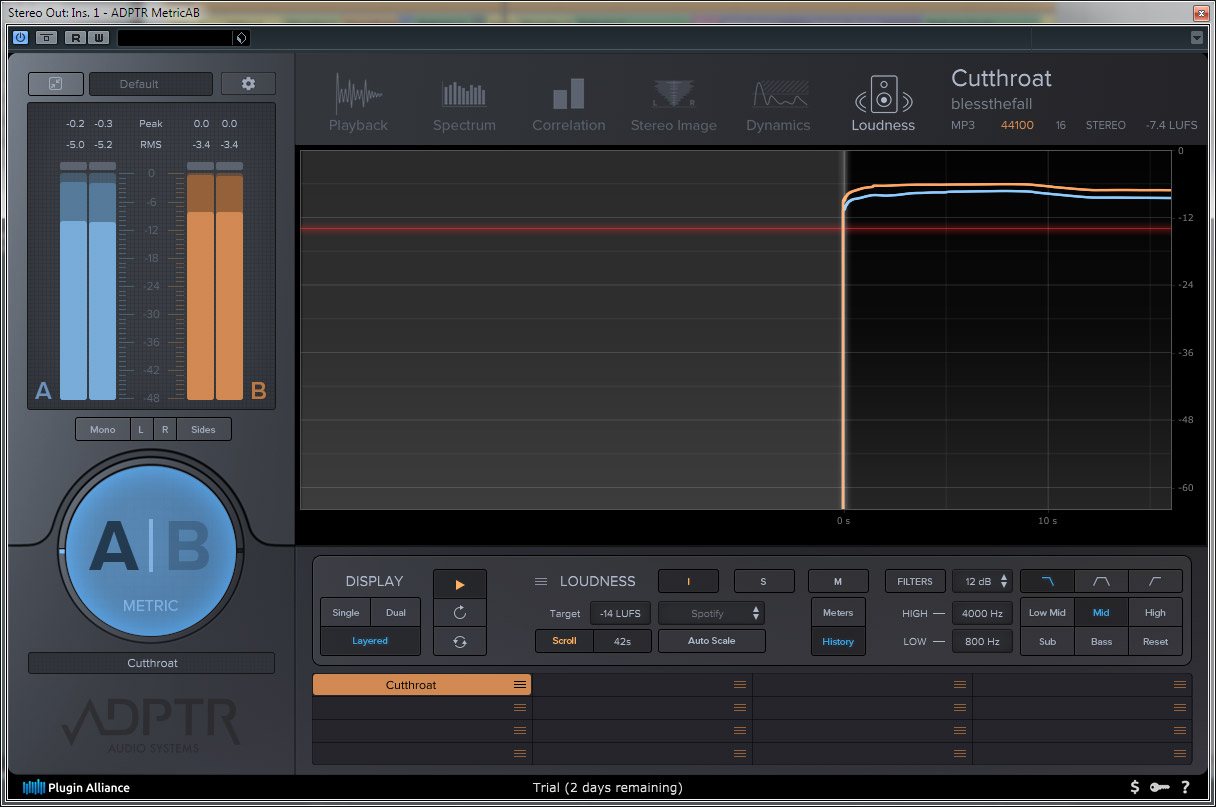The image size is (1216, 807).
Task: Enable Short-term loudness S button
Action: click(764, 581)
